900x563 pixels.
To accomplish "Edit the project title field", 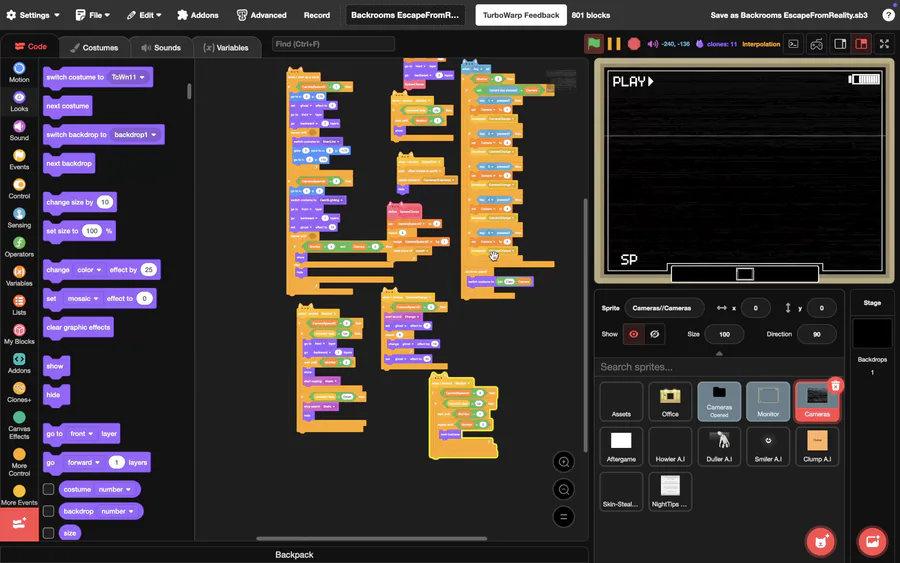I will pyautogui.click(x=405, y=15).
